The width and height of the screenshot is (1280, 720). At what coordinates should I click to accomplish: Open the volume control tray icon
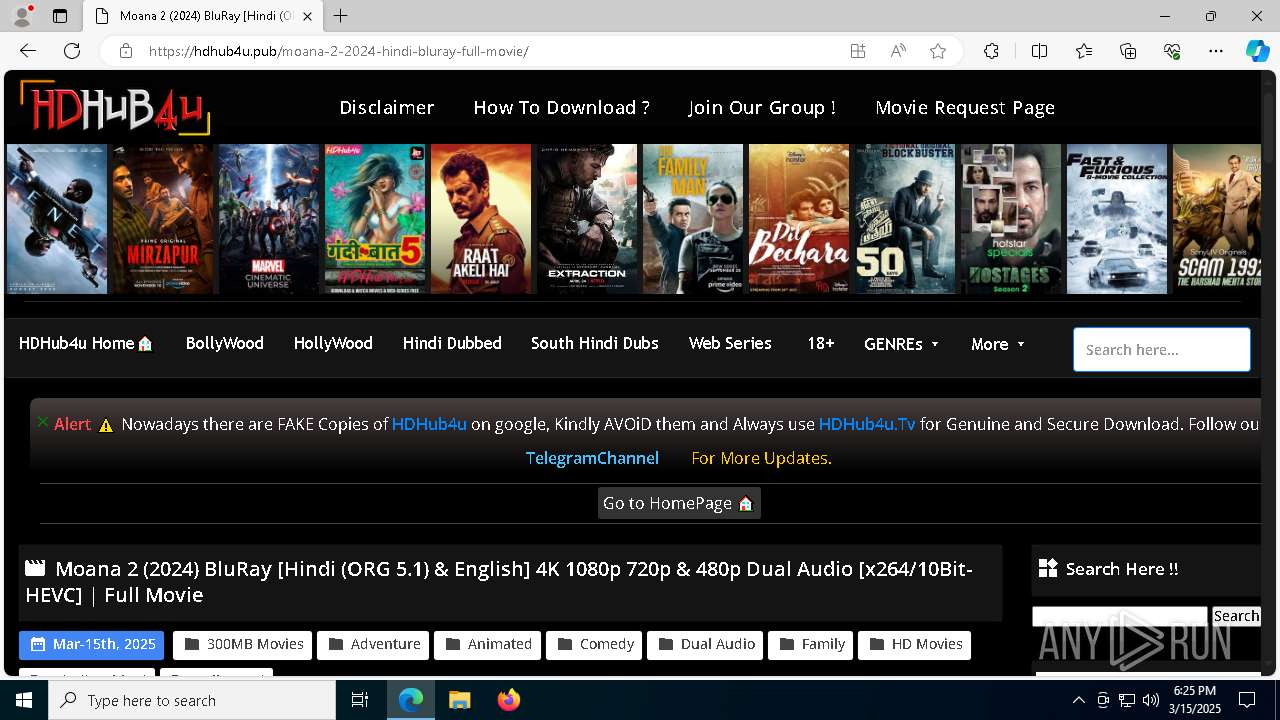pos(1150,700)
